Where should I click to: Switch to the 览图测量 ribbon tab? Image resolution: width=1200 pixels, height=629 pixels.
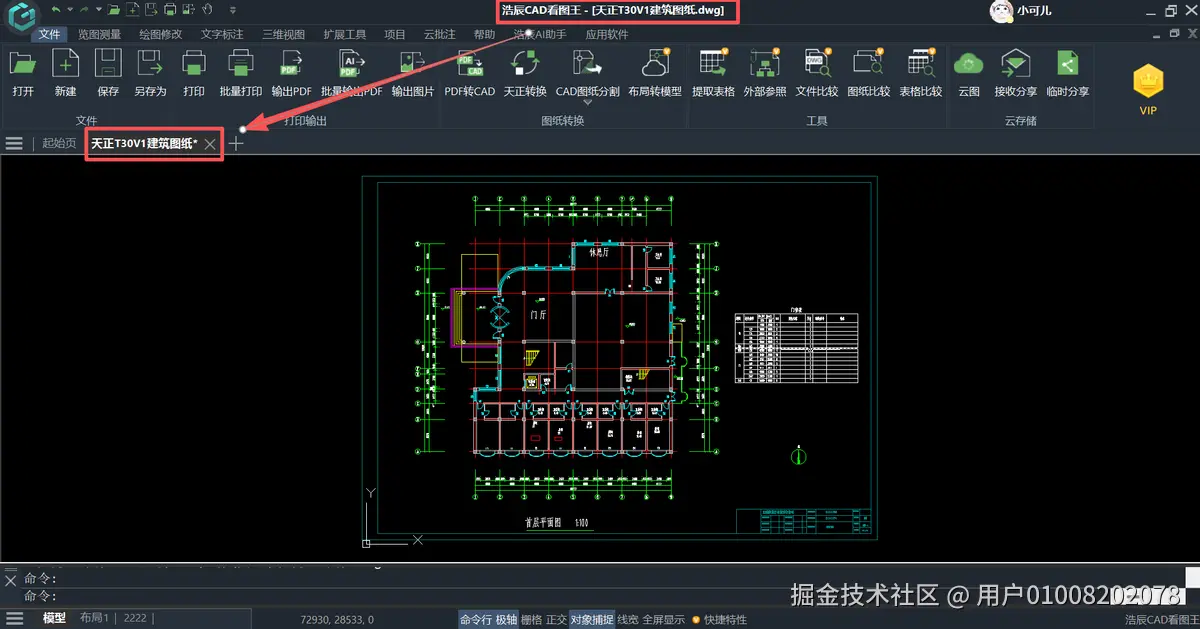click(x=100, y=34)
